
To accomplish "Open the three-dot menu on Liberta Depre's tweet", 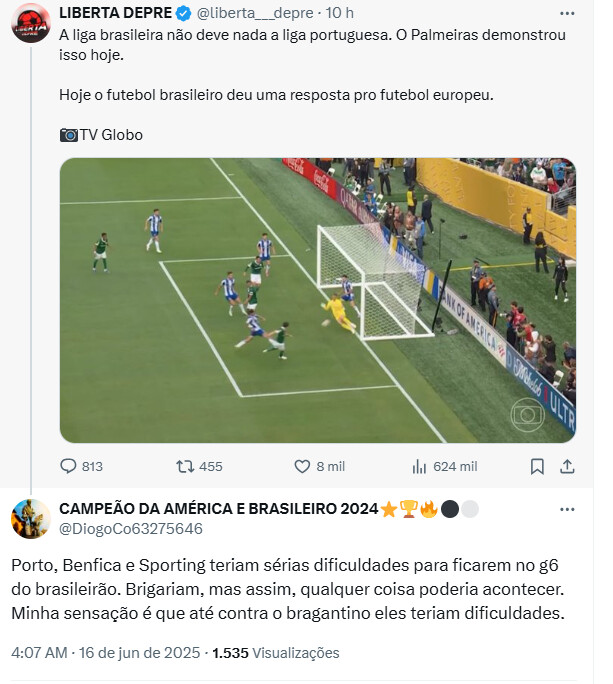I will pyautogui.click(x=567, y=14).
